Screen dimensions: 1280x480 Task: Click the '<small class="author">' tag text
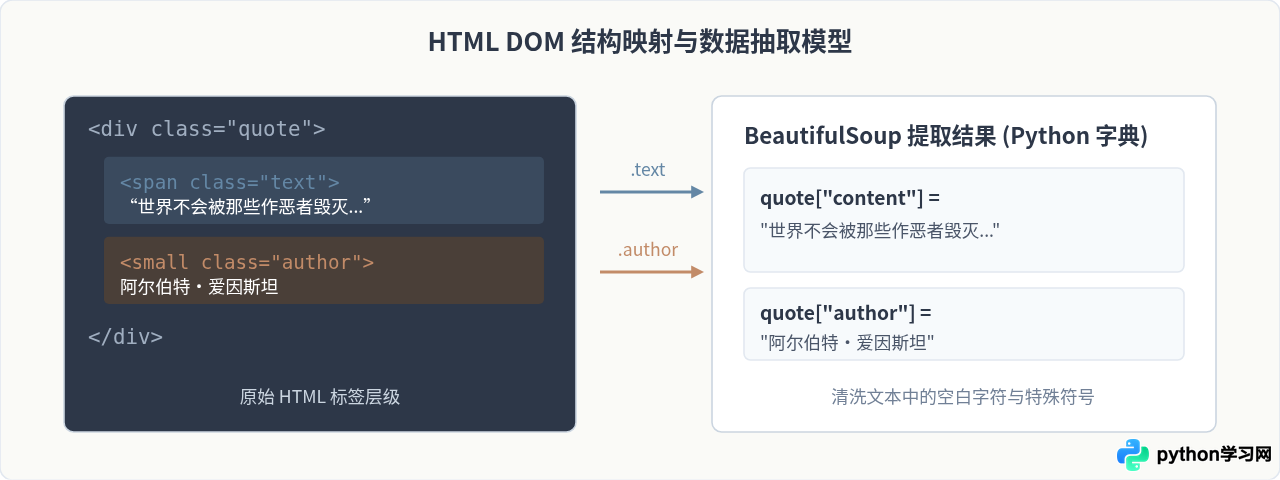click(x=247, y=262)
